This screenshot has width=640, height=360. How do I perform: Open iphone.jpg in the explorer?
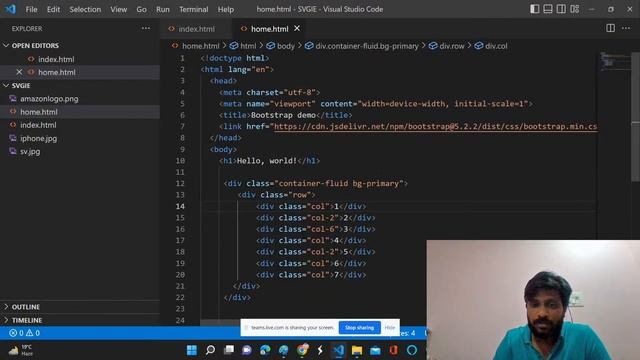(x=38, y=138)
